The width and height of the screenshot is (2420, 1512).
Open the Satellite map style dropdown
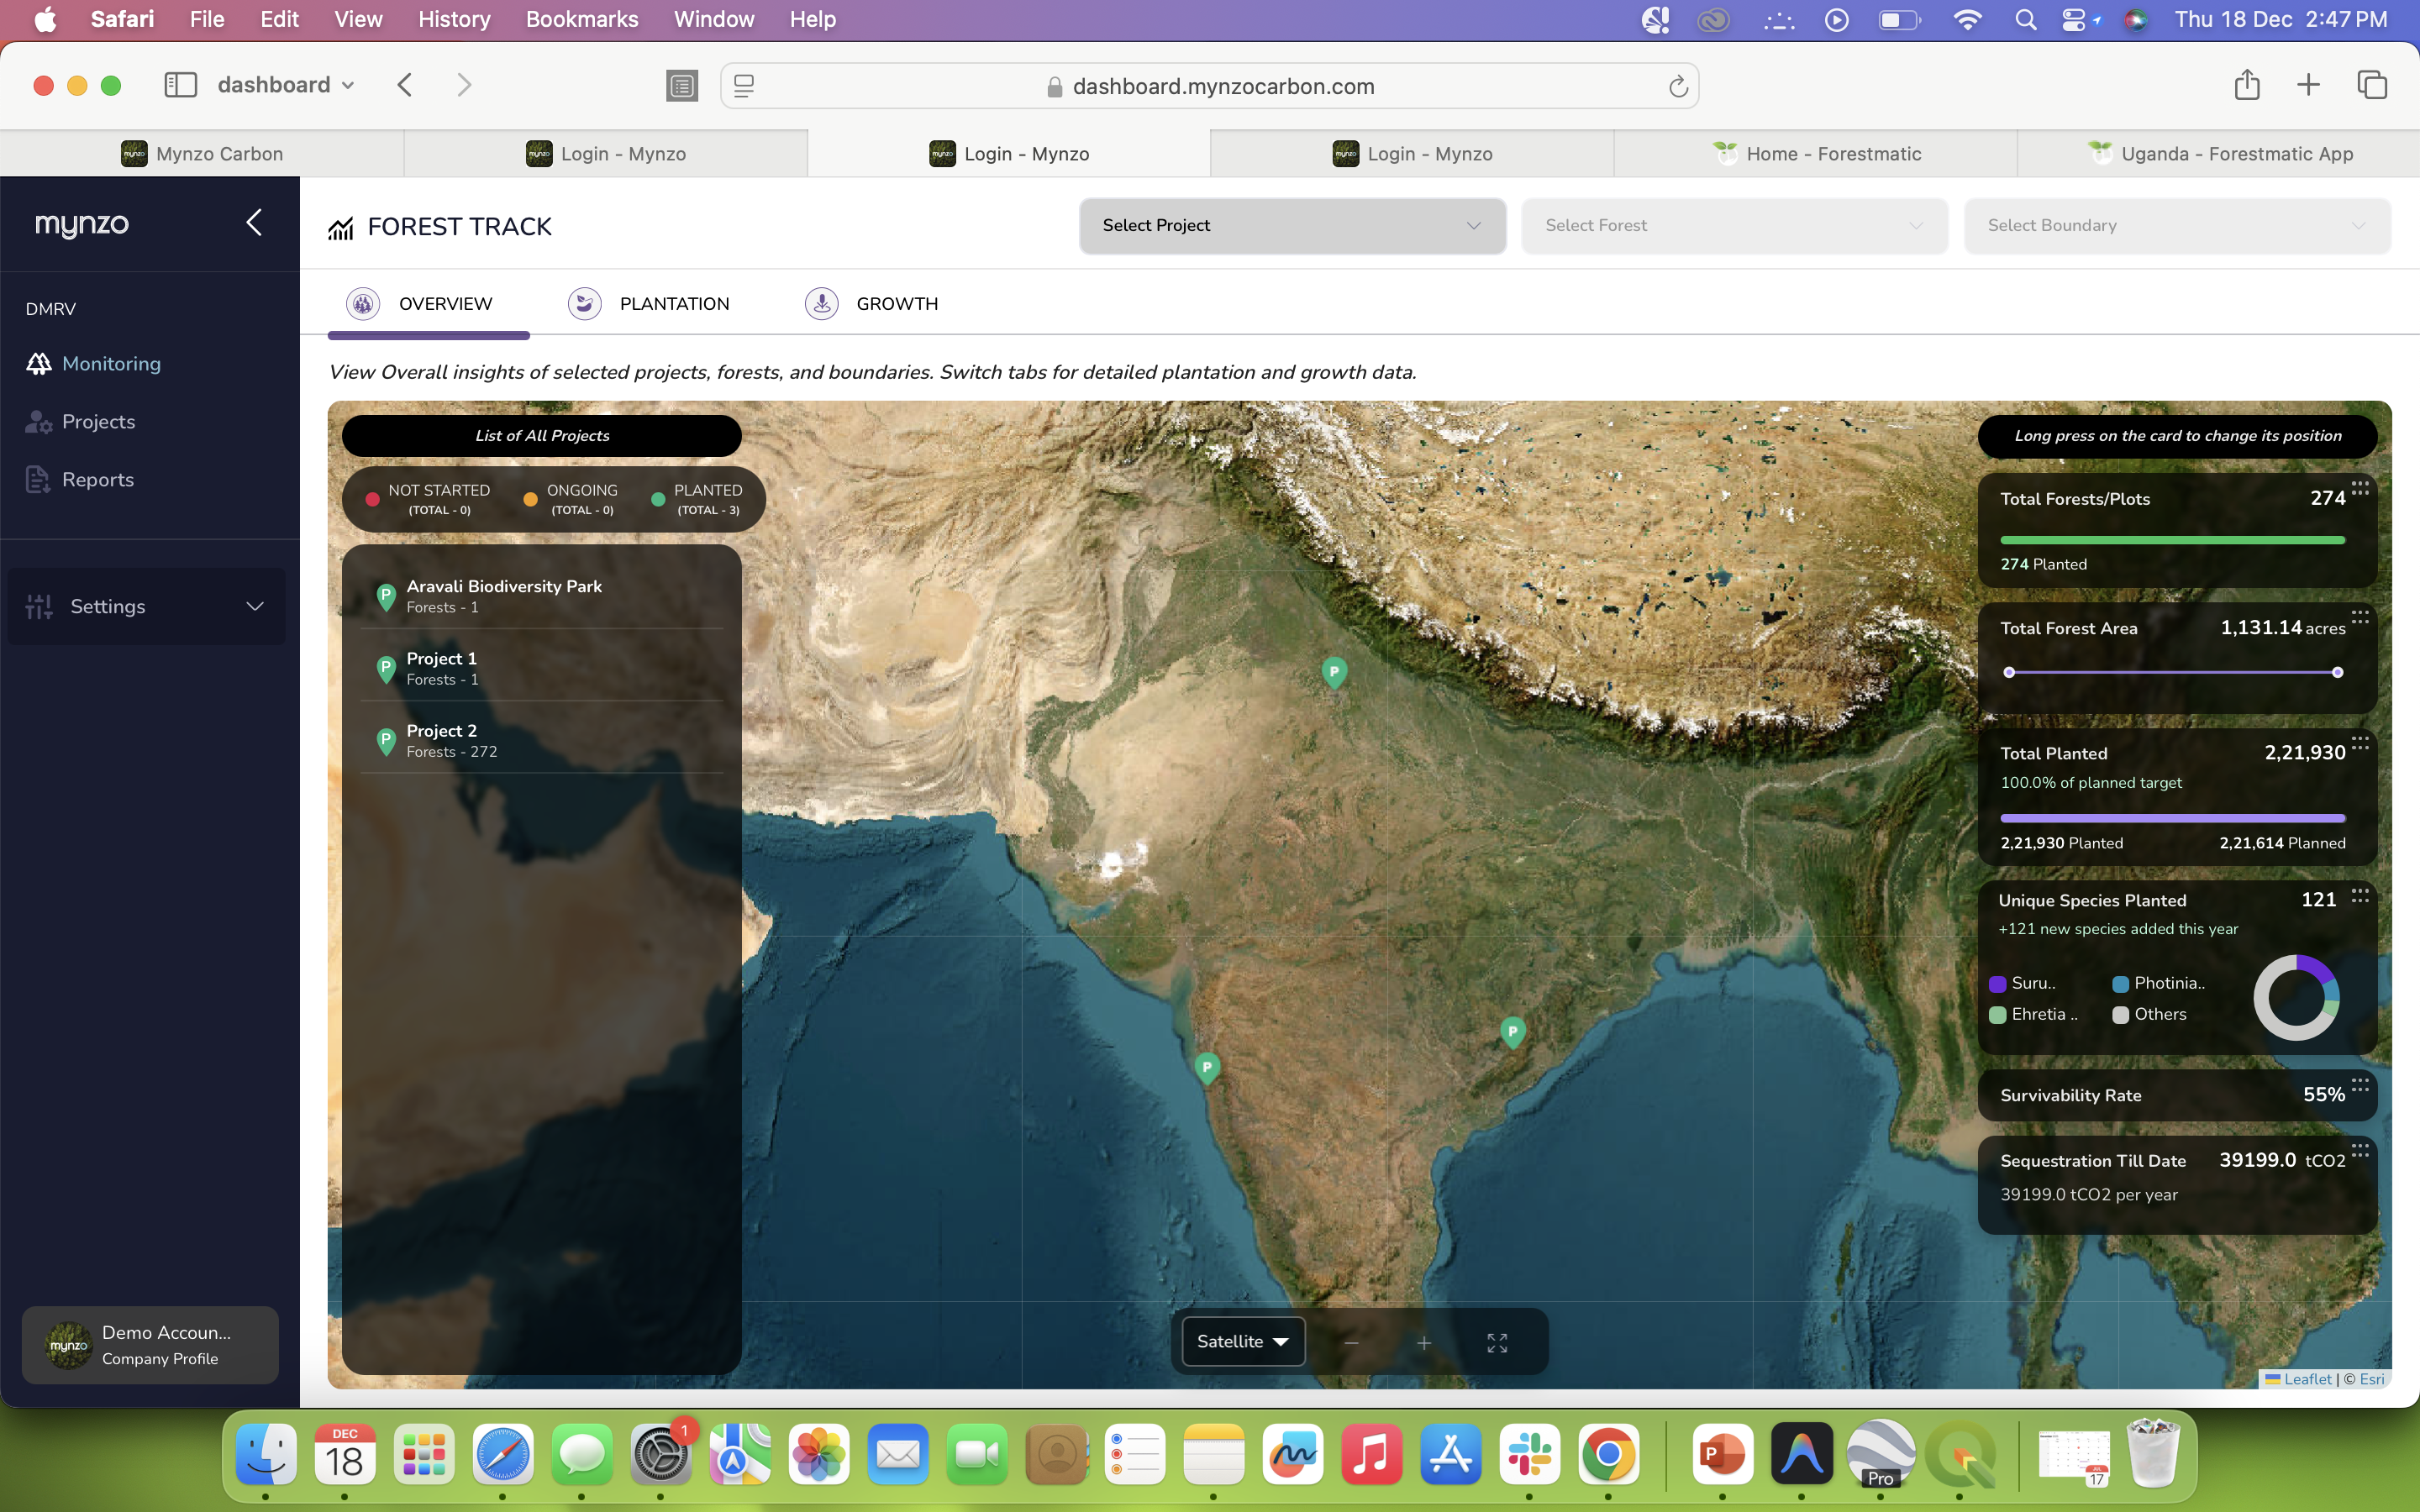pyautogui.click(x=1243, y=1341)
